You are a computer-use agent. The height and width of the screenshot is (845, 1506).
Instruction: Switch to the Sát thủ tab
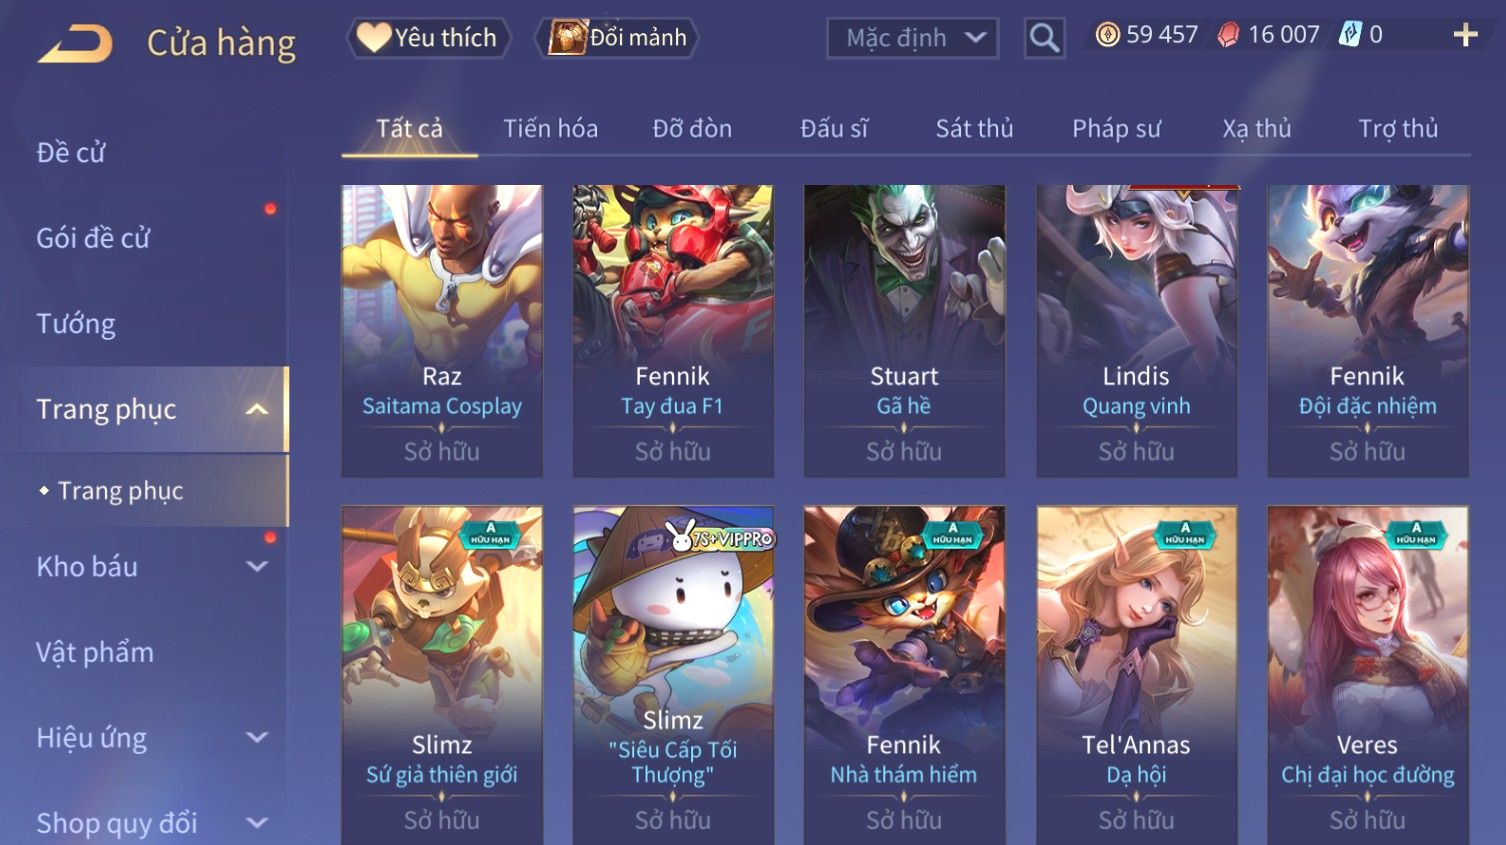(x=974, y=128)
